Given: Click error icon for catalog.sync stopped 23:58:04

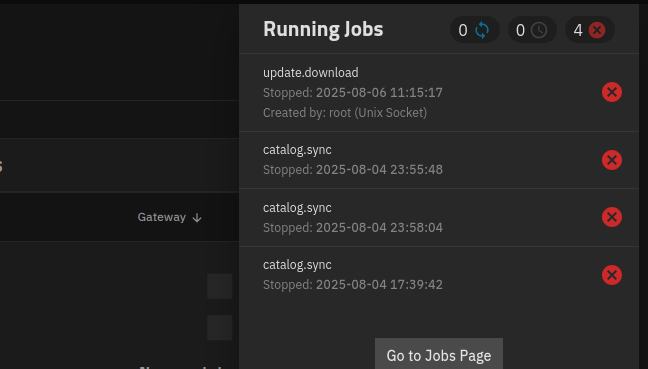Looking at the screenshot, I should click(x=612, y=217).
